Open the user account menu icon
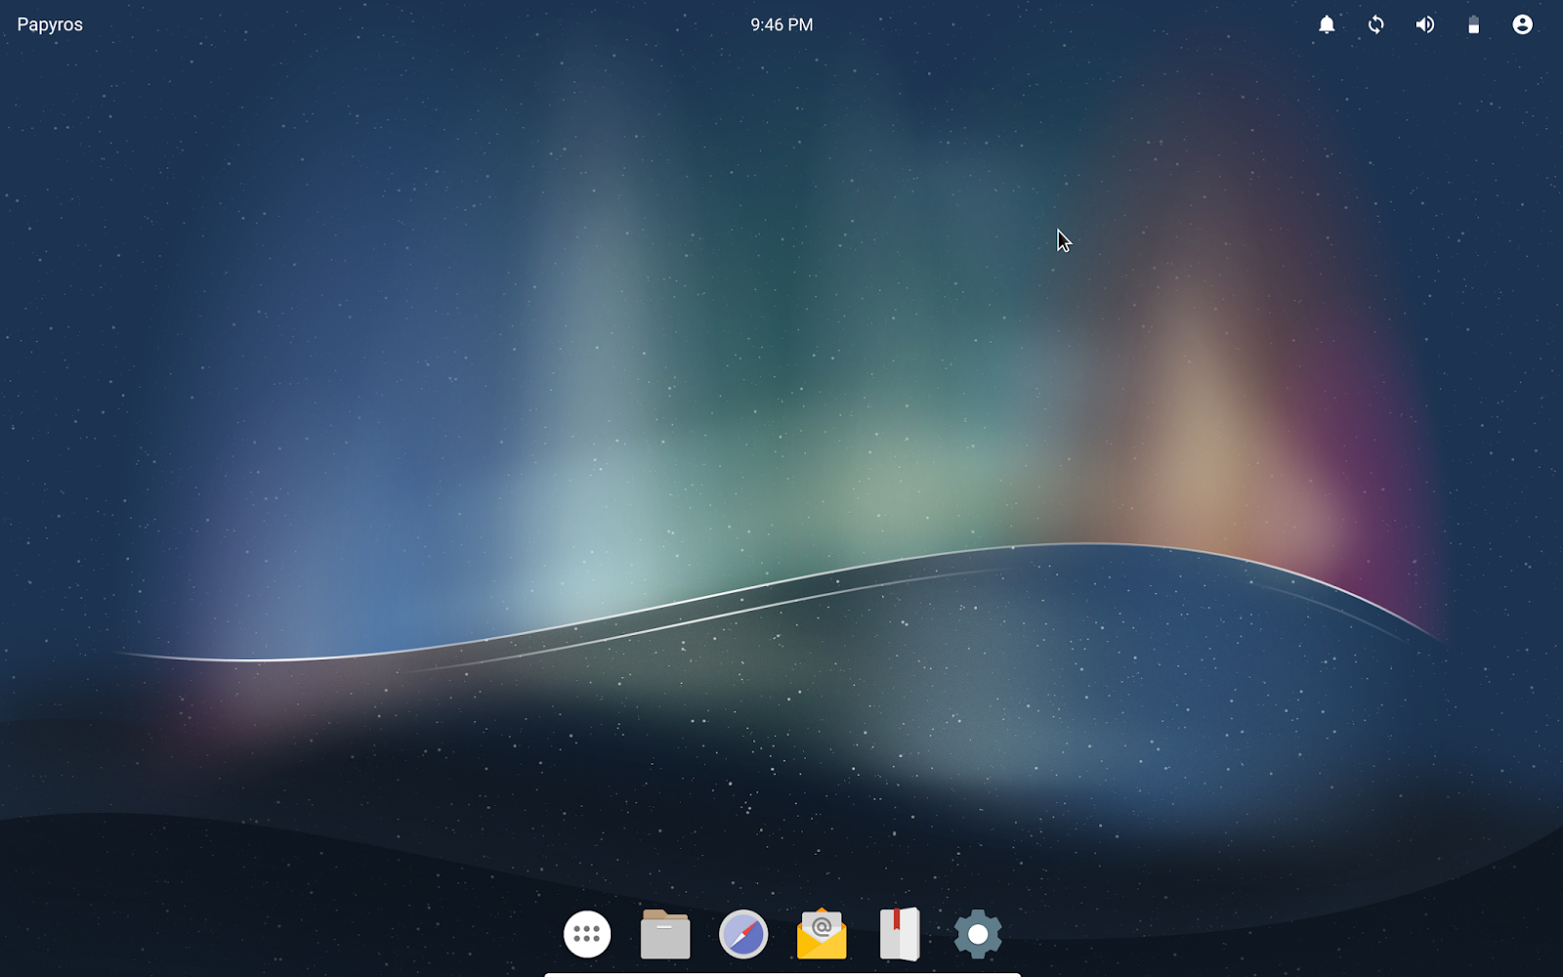 (x=1522, y=25)
